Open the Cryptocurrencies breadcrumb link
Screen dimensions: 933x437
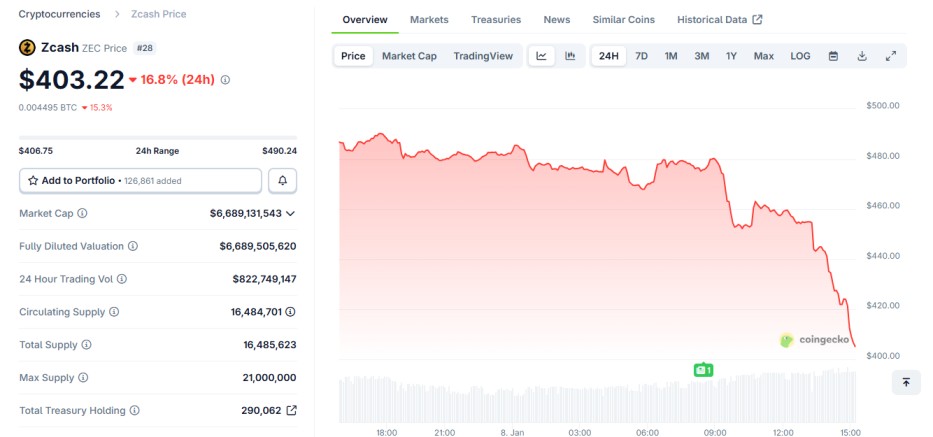click(59, 14)
